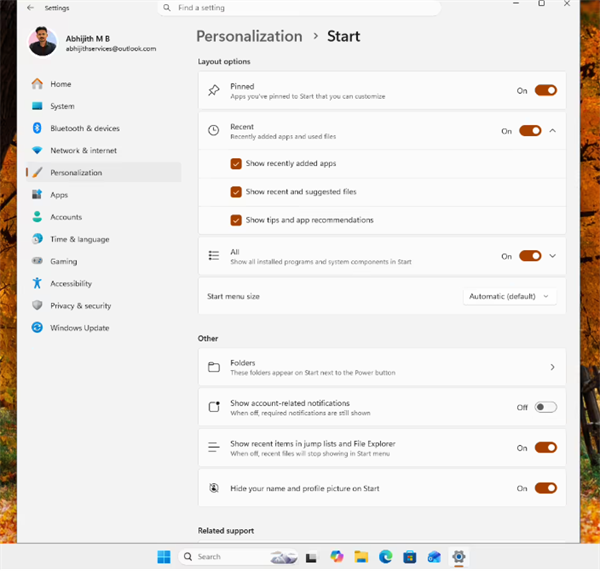The image size is (600, 571).
Task: Click the Task View taskbar icon
Action: point(311,558)
